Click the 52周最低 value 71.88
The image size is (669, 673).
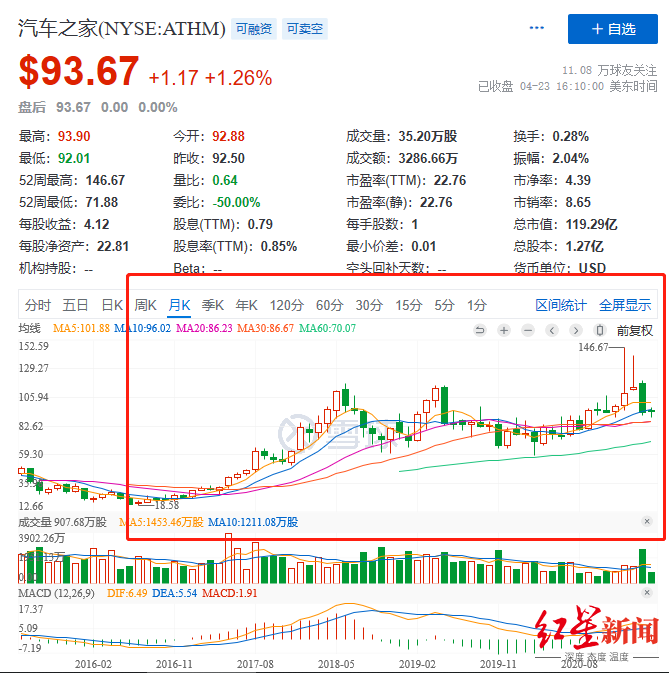[102, 202]
